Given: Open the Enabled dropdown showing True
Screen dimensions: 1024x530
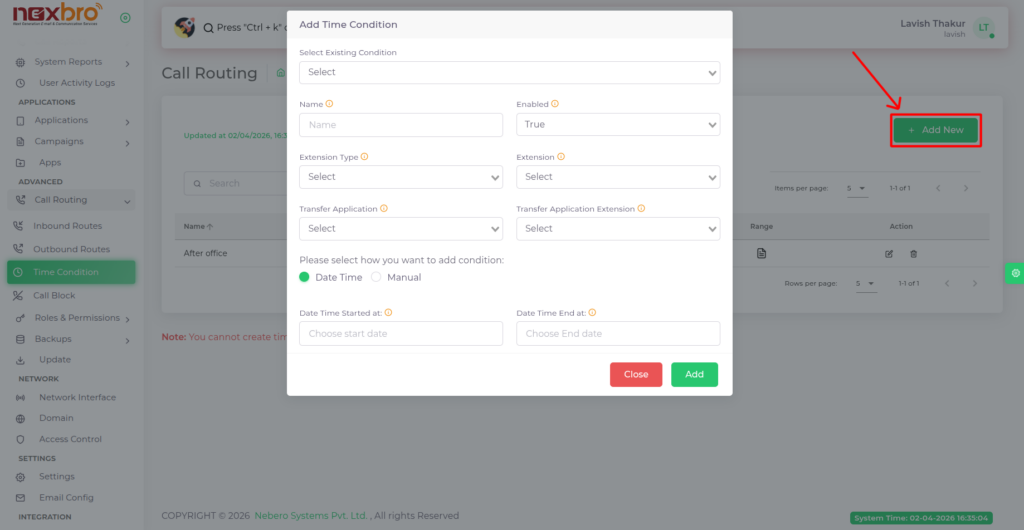Looking at the screenshot, I should click(x=617, y=125).
